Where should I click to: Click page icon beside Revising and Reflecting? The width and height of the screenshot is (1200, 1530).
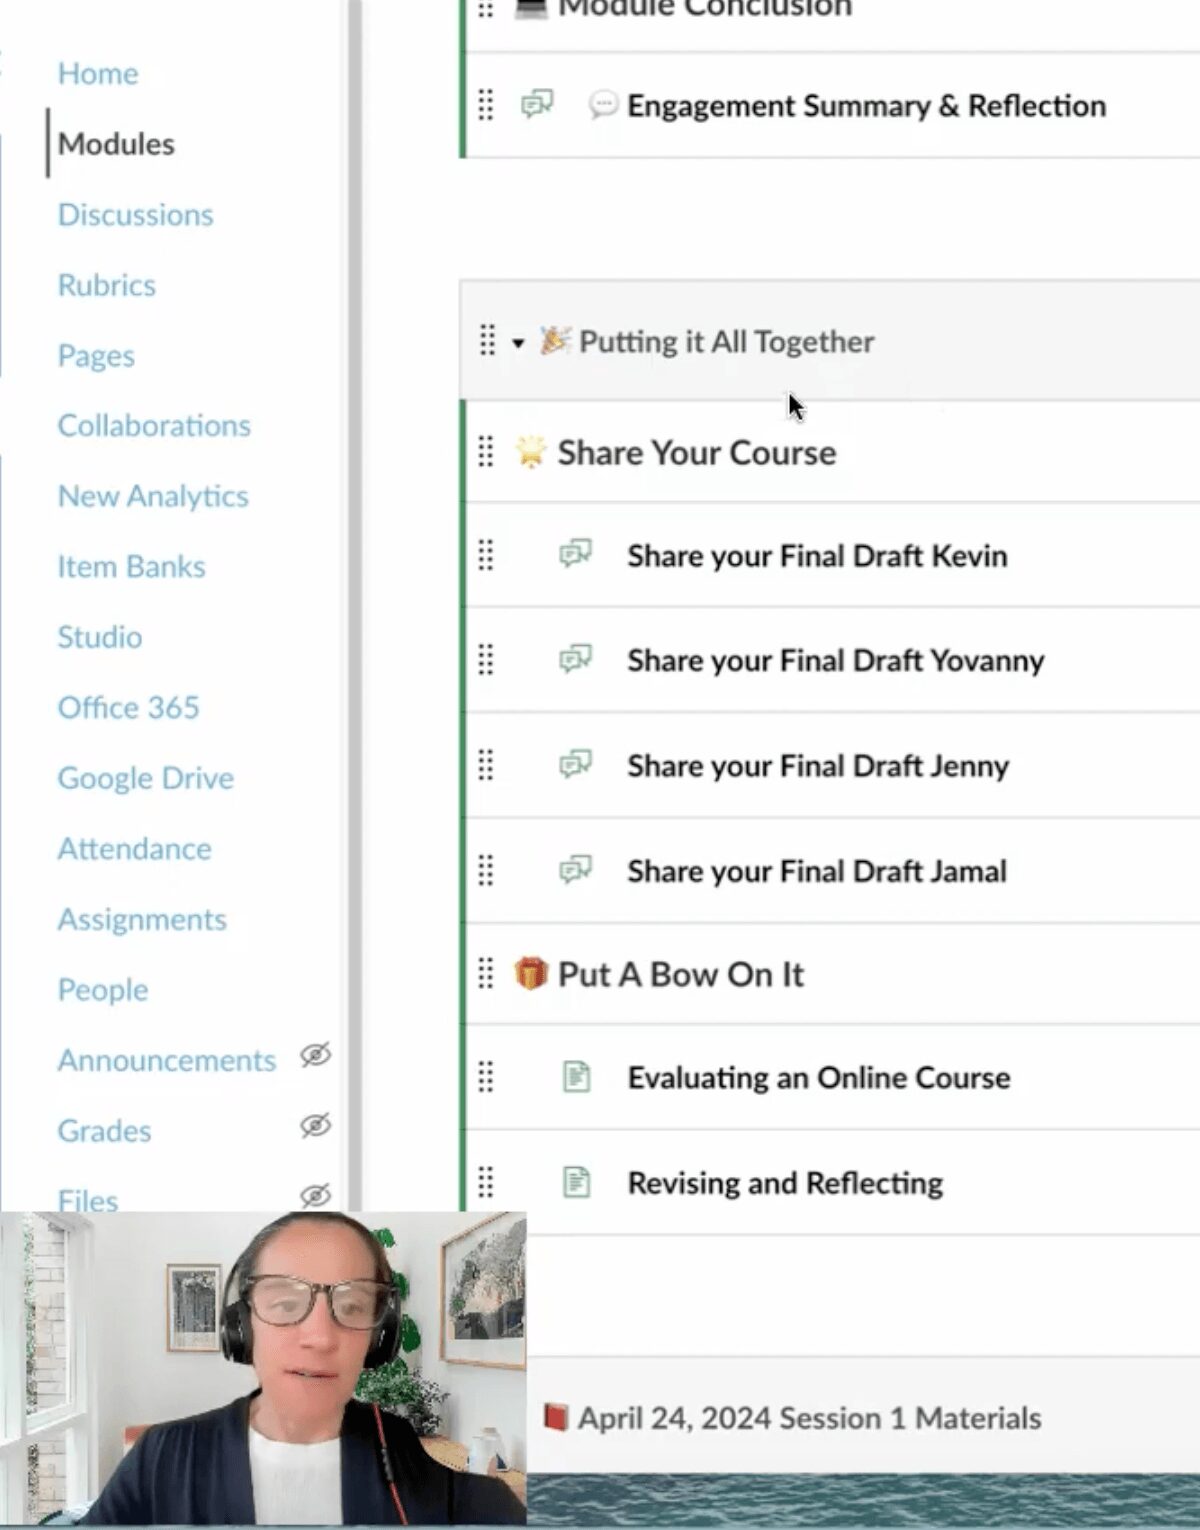(x=576, y=1182)
